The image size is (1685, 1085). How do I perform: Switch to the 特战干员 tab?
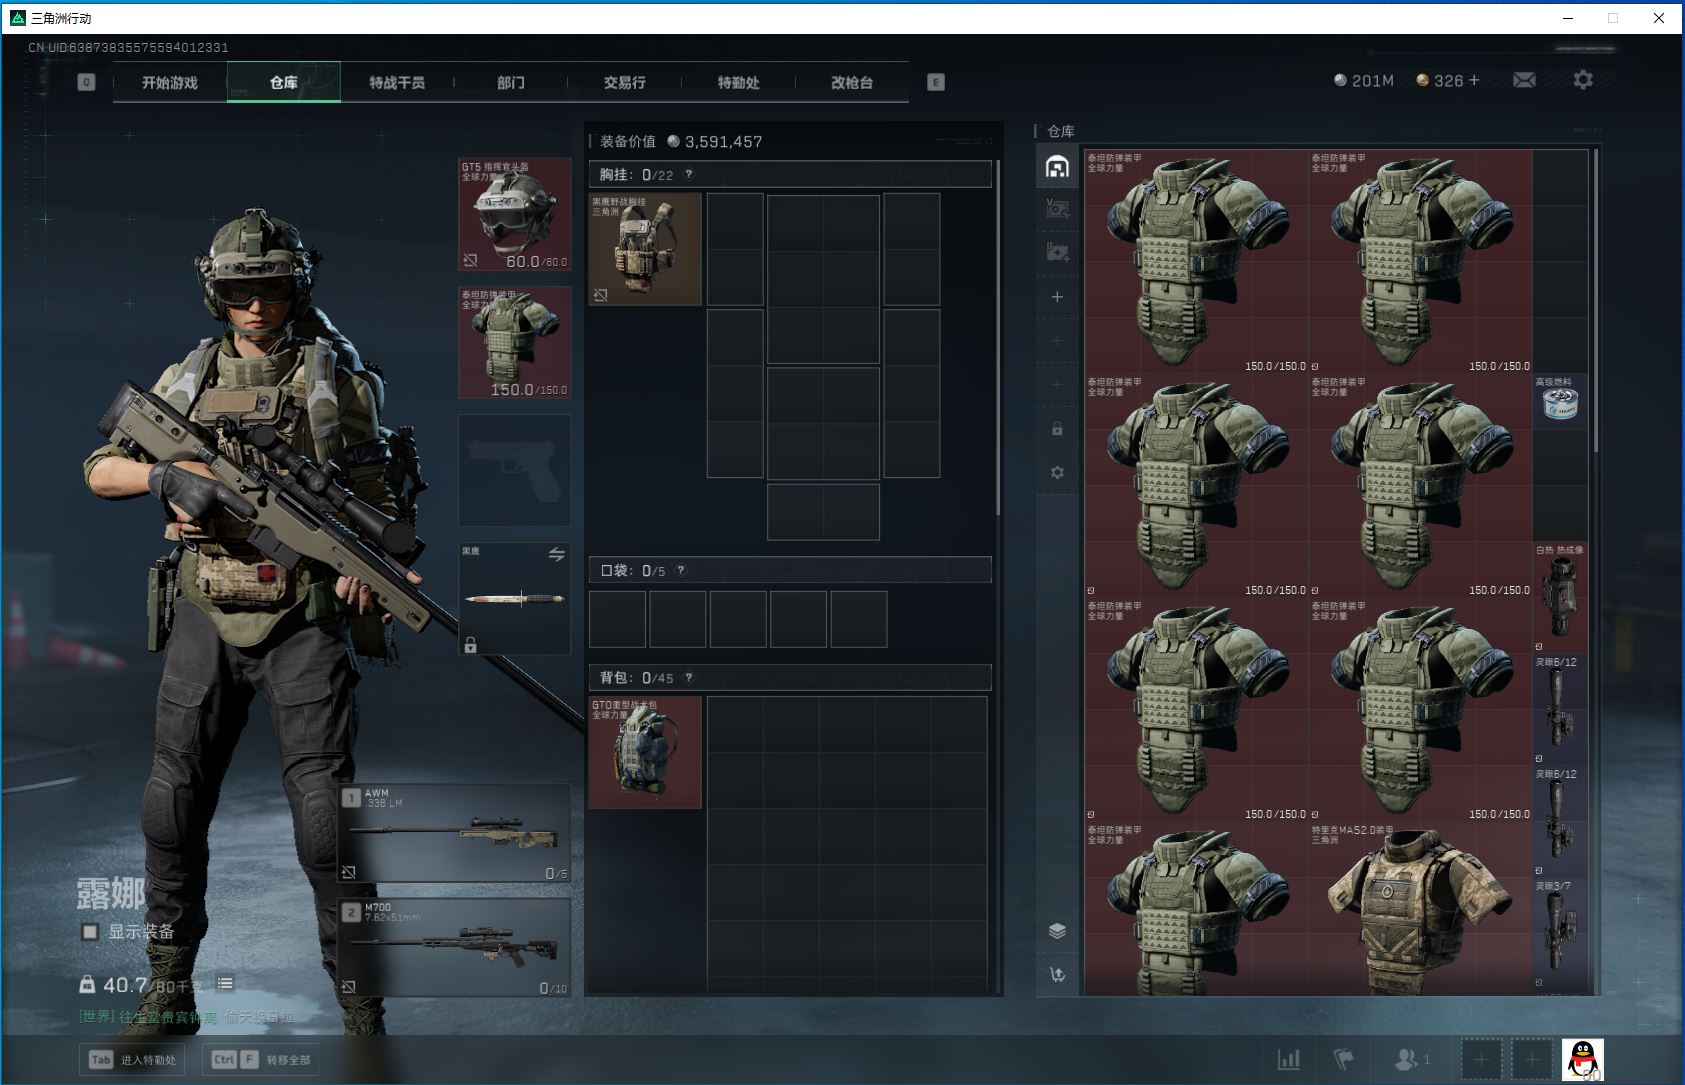[397, 82]
